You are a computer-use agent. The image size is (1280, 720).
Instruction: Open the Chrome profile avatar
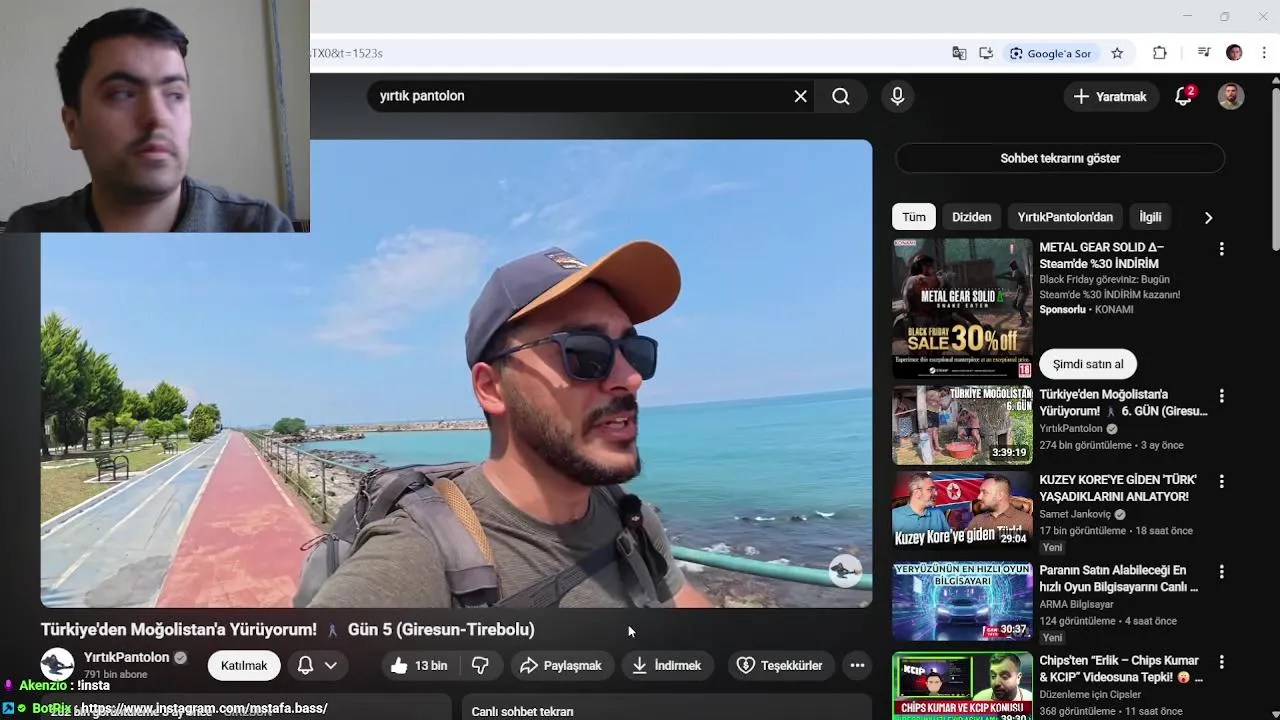coord(1234,53)
